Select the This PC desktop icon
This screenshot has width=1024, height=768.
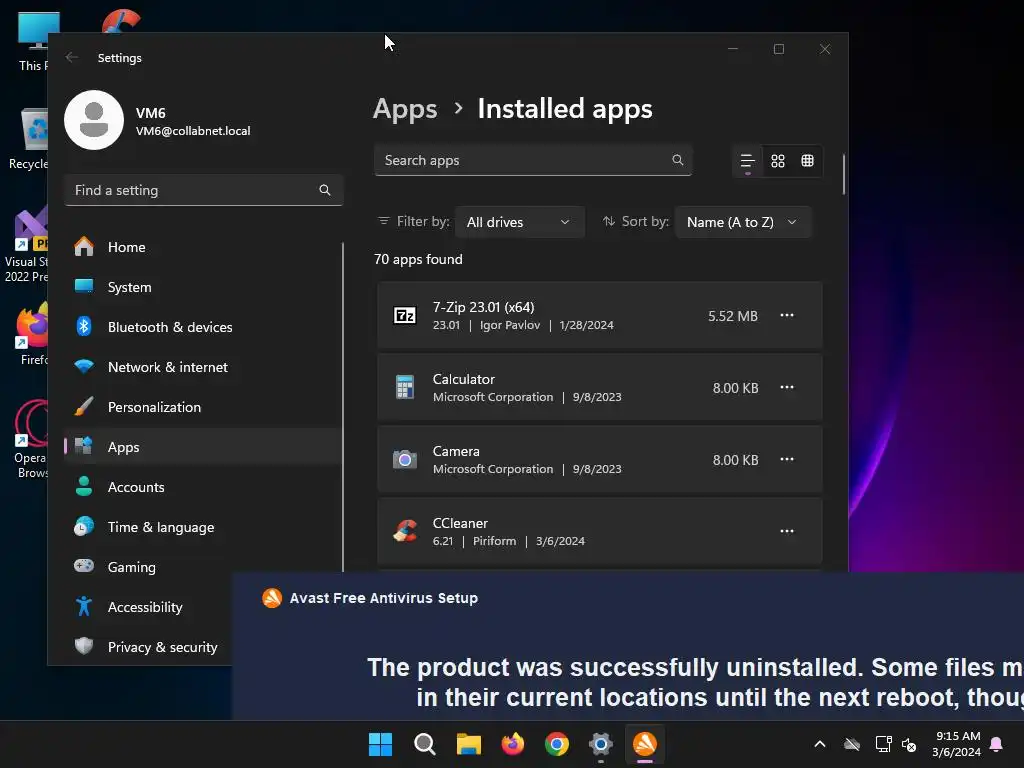tap(33, 41)
